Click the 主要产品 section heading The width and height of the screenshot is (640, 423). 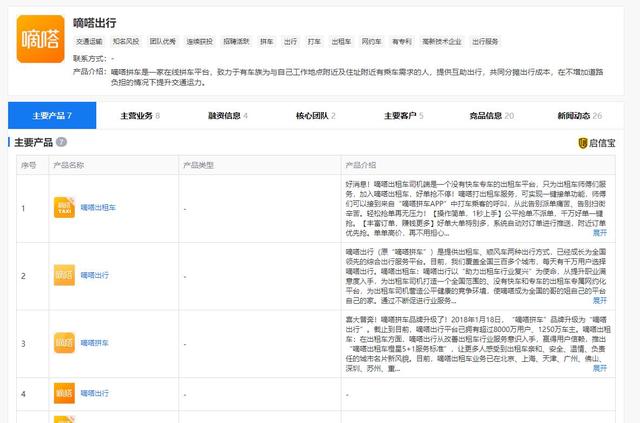click(33, 142)
